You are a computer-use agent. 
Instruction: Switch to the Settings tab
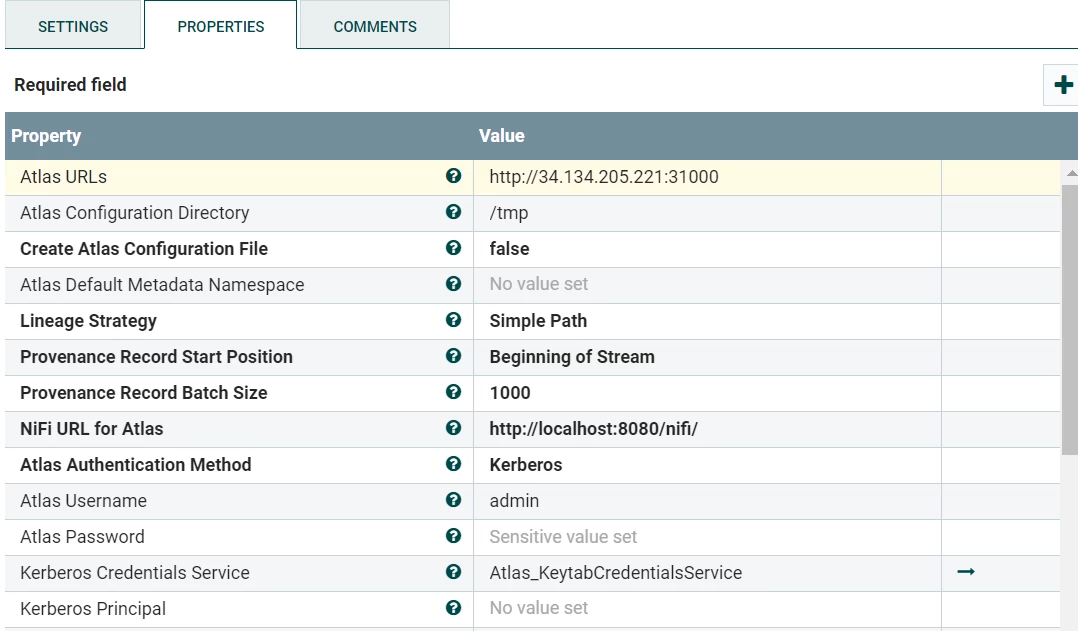coord(73,26)
